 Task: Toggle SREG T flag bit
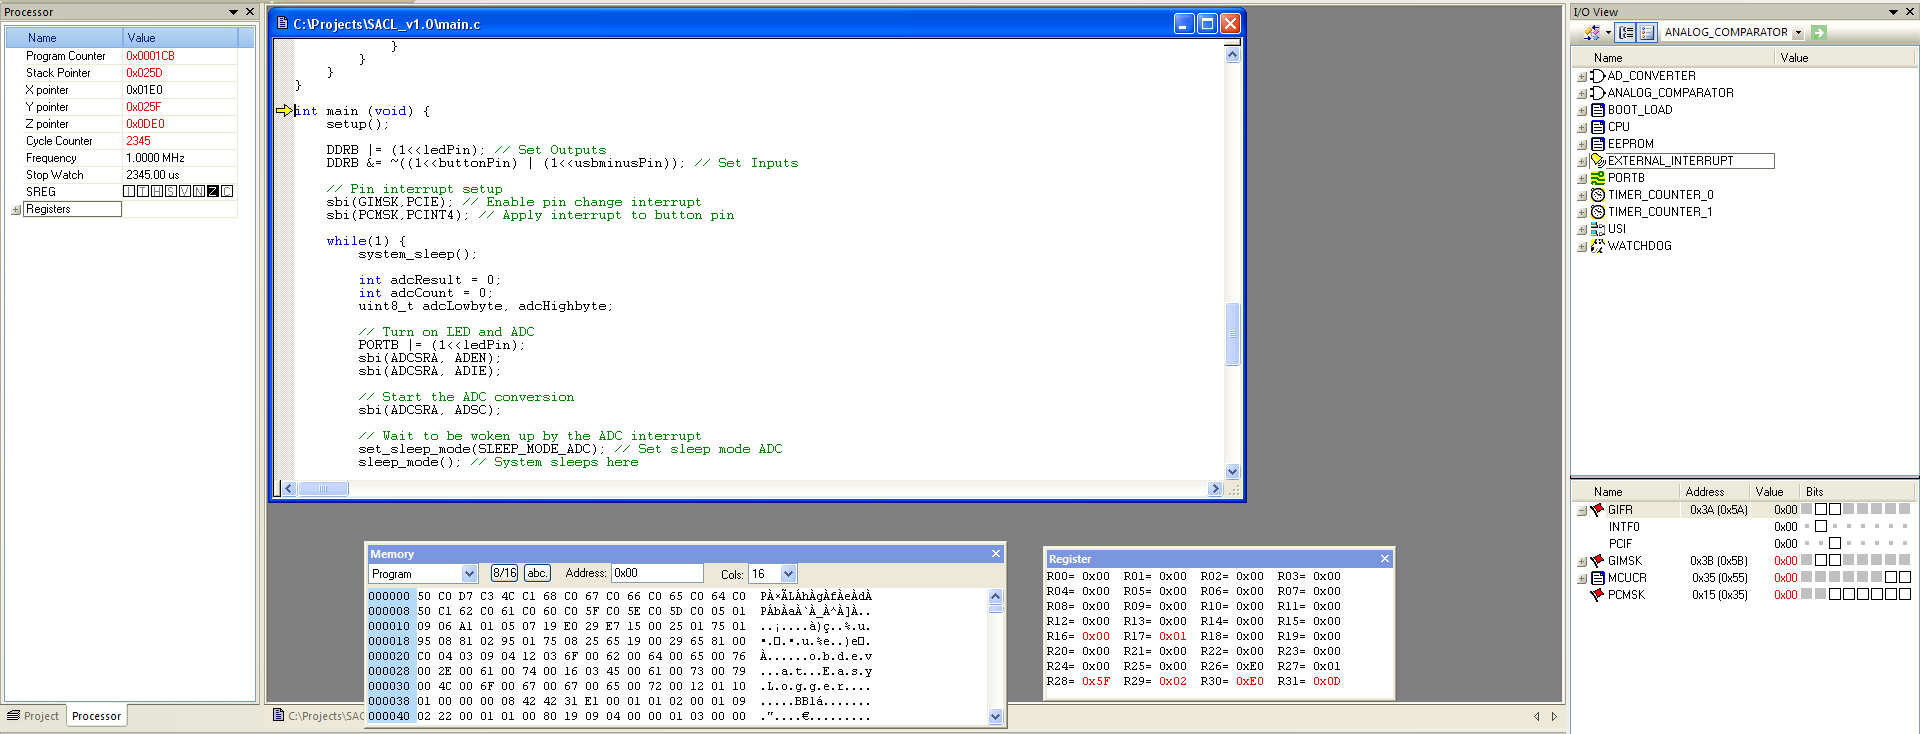[143, 191]
